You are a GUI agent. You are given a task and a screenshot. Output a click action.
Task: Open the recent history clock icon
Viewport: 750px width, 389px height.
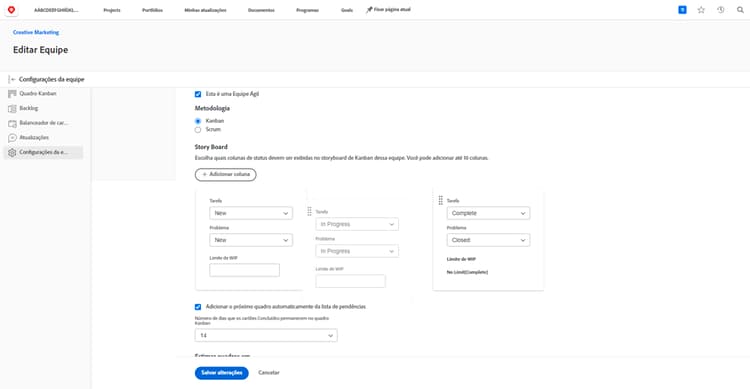tap(720, 10)
